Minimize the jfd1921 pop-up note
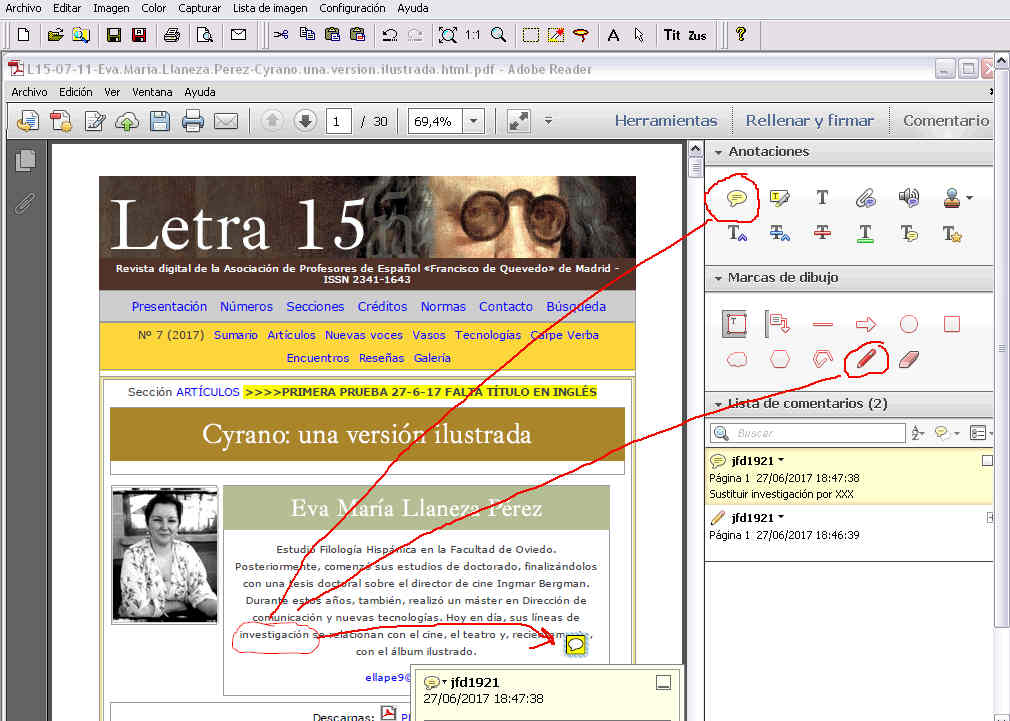1010x721 pixels. 662,683
